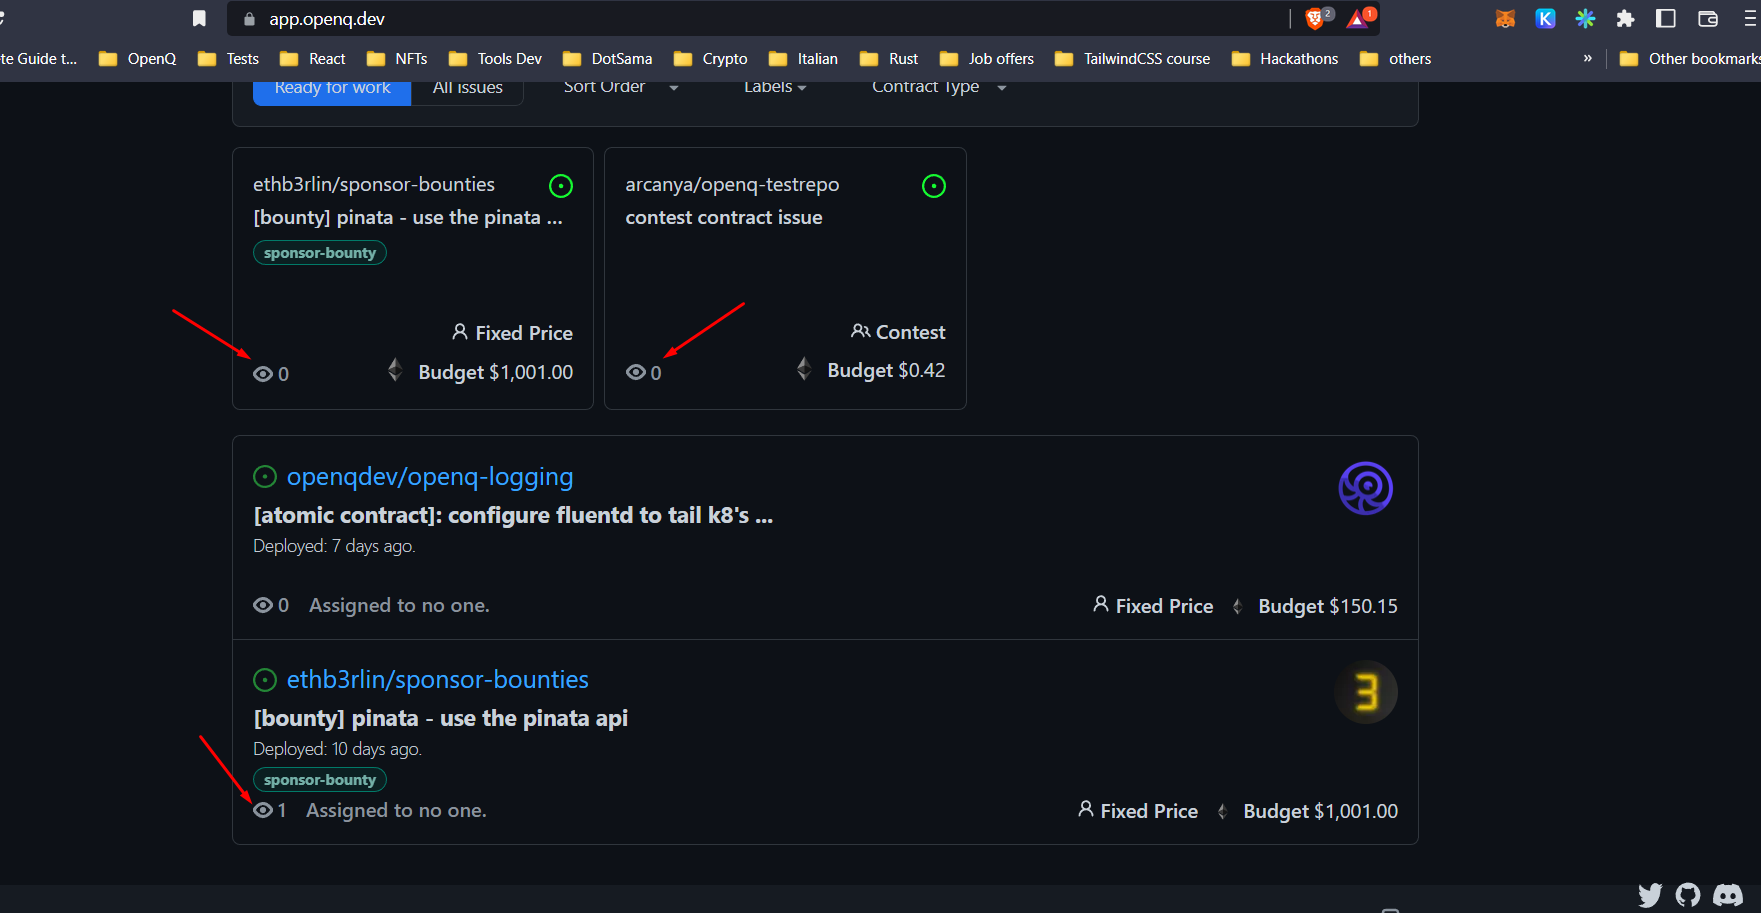1761x913 pixels.
Task: Open ethb3rlin/sponsor-bounties list link
Action: [438, 680]
